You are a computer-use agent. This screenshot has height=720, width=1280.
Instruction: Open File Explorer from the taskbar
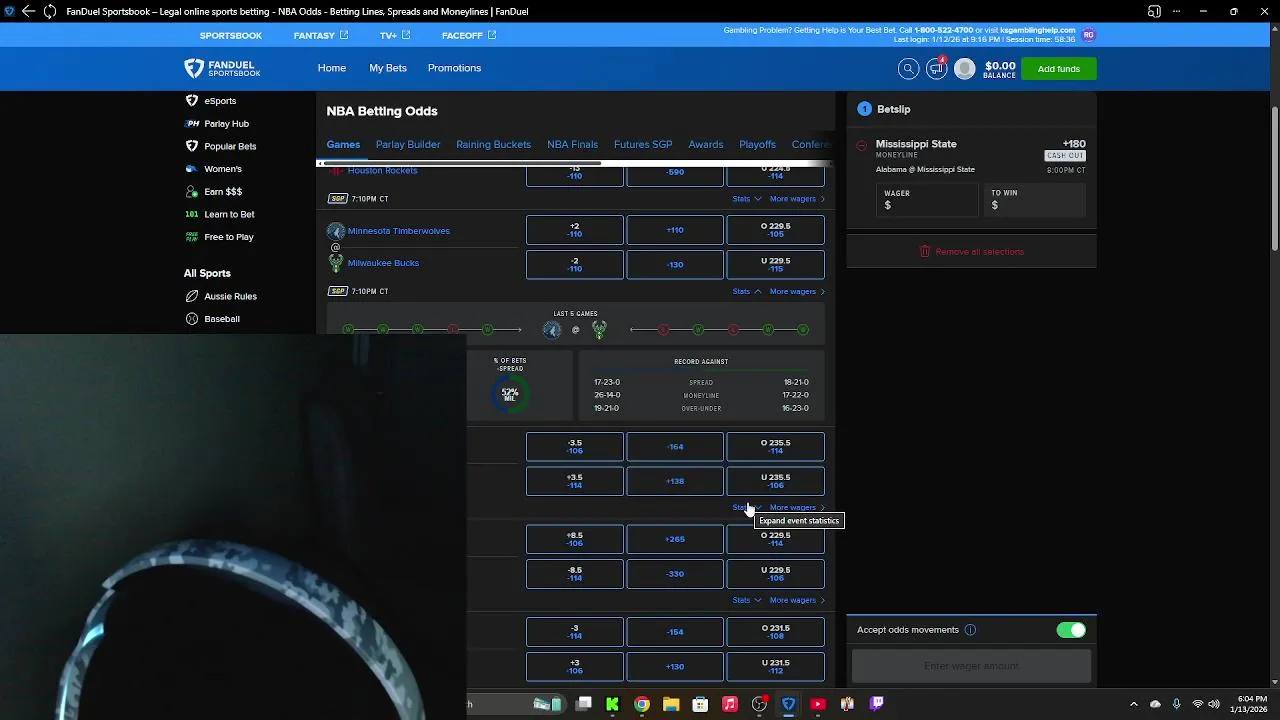pos(671,704)
